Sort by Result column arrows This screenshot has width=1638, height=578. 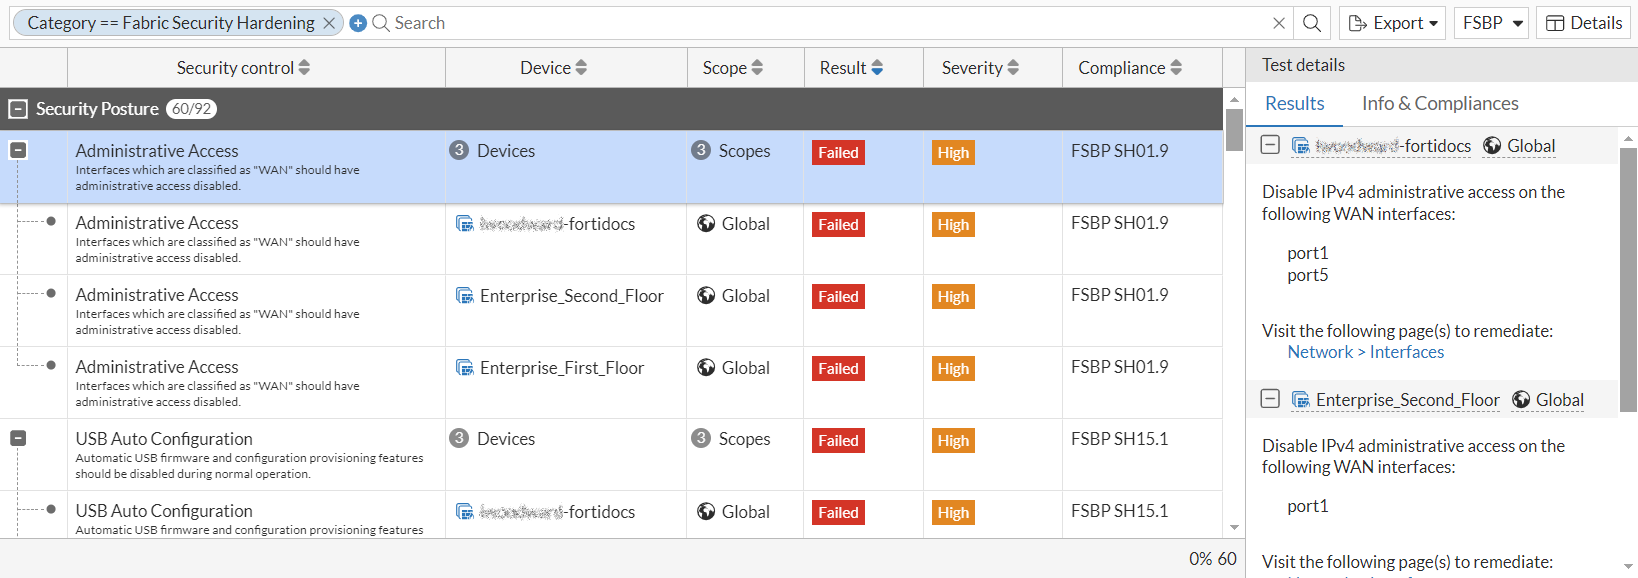877,68
